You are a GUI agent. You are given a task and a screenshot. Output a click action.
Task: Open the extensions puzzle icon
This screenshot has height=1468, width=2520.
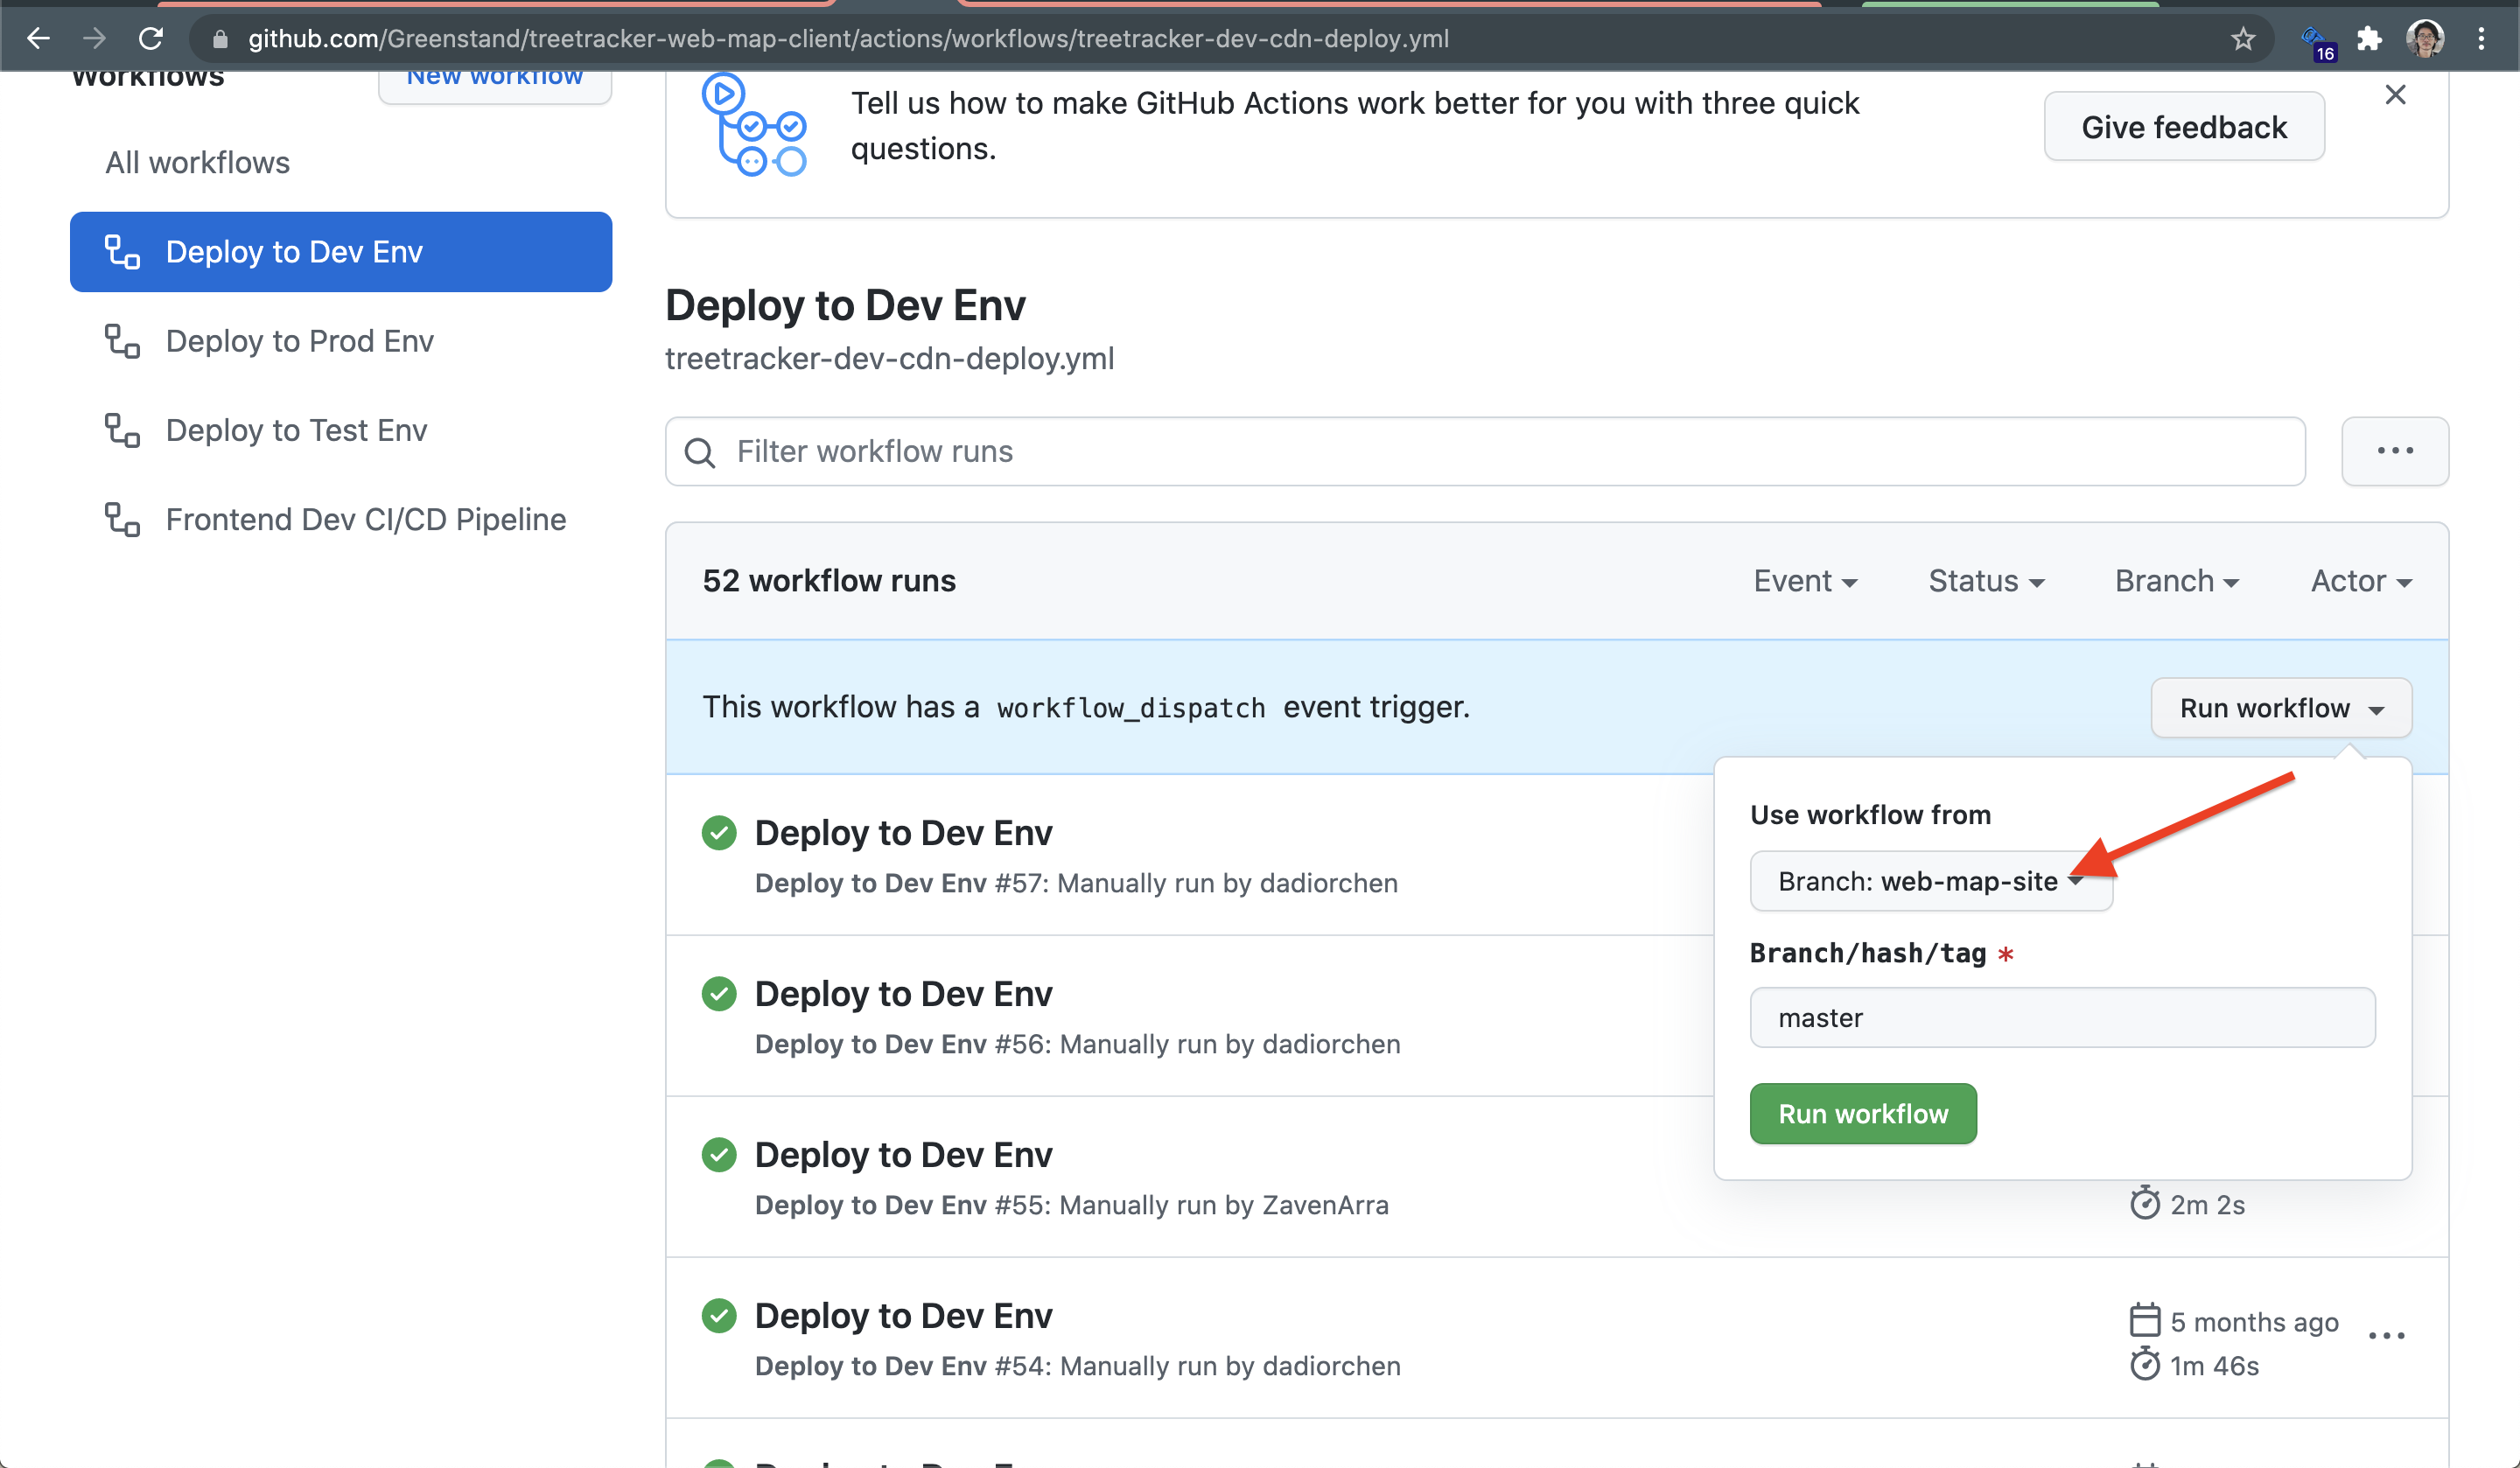[x=2368, y=38]
